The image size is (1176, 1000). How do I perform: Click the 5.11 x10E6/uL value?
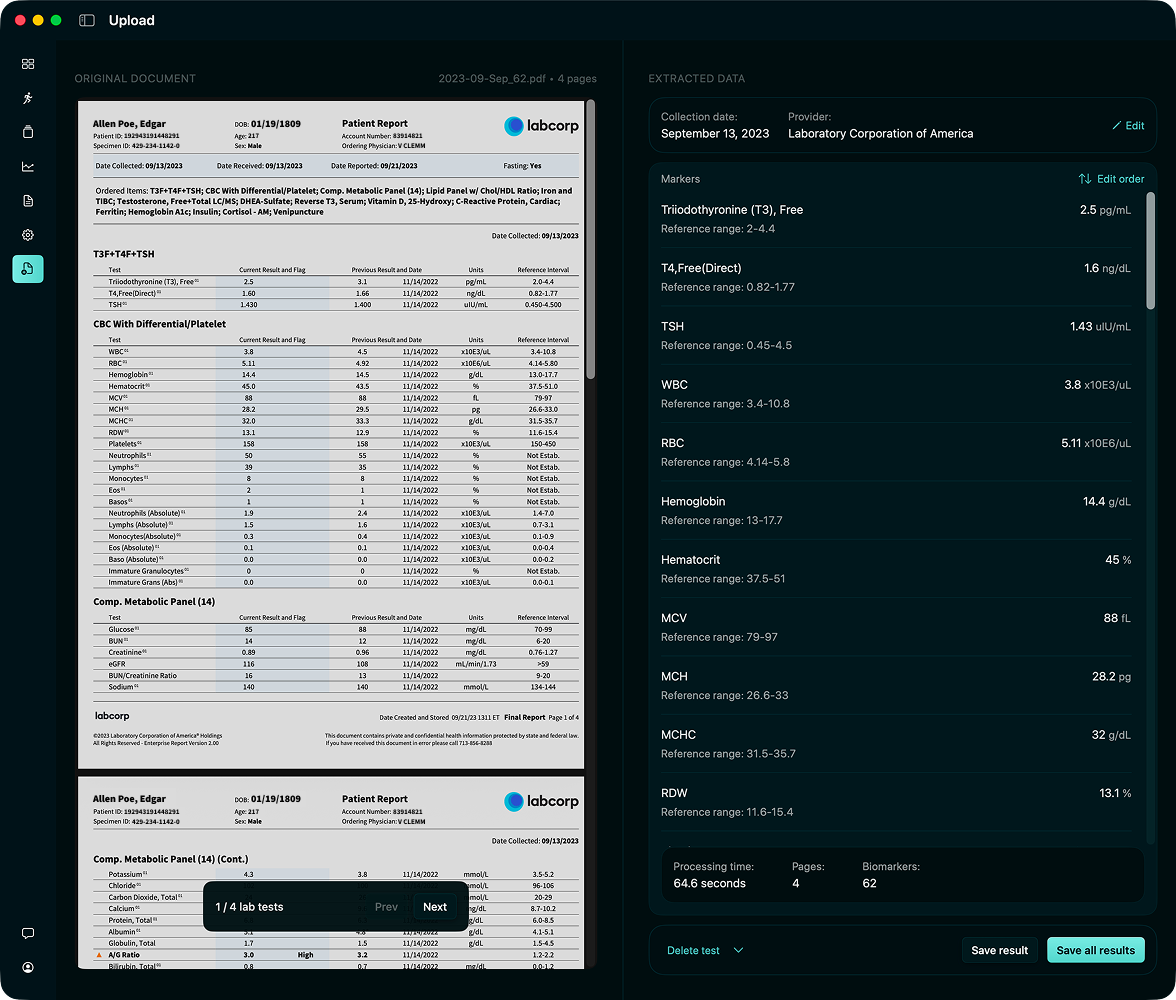(1096, 443)
